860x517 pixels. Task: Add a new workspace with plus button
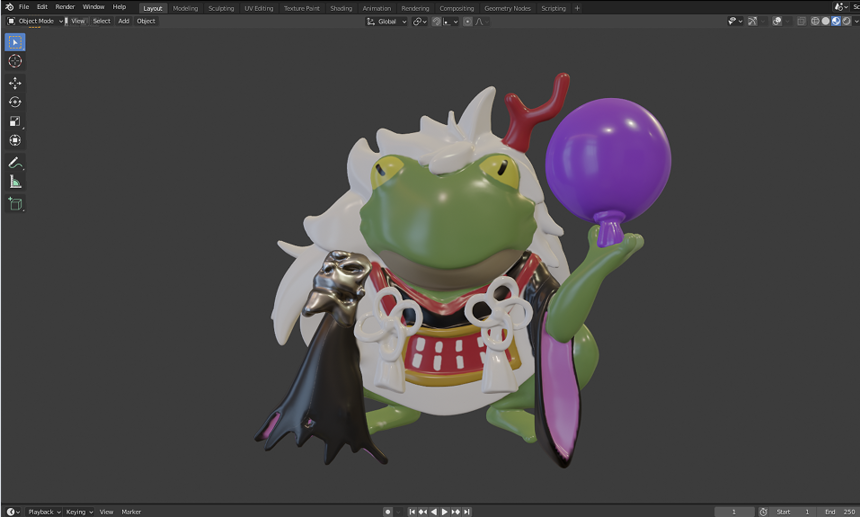(x=577, y=8)
